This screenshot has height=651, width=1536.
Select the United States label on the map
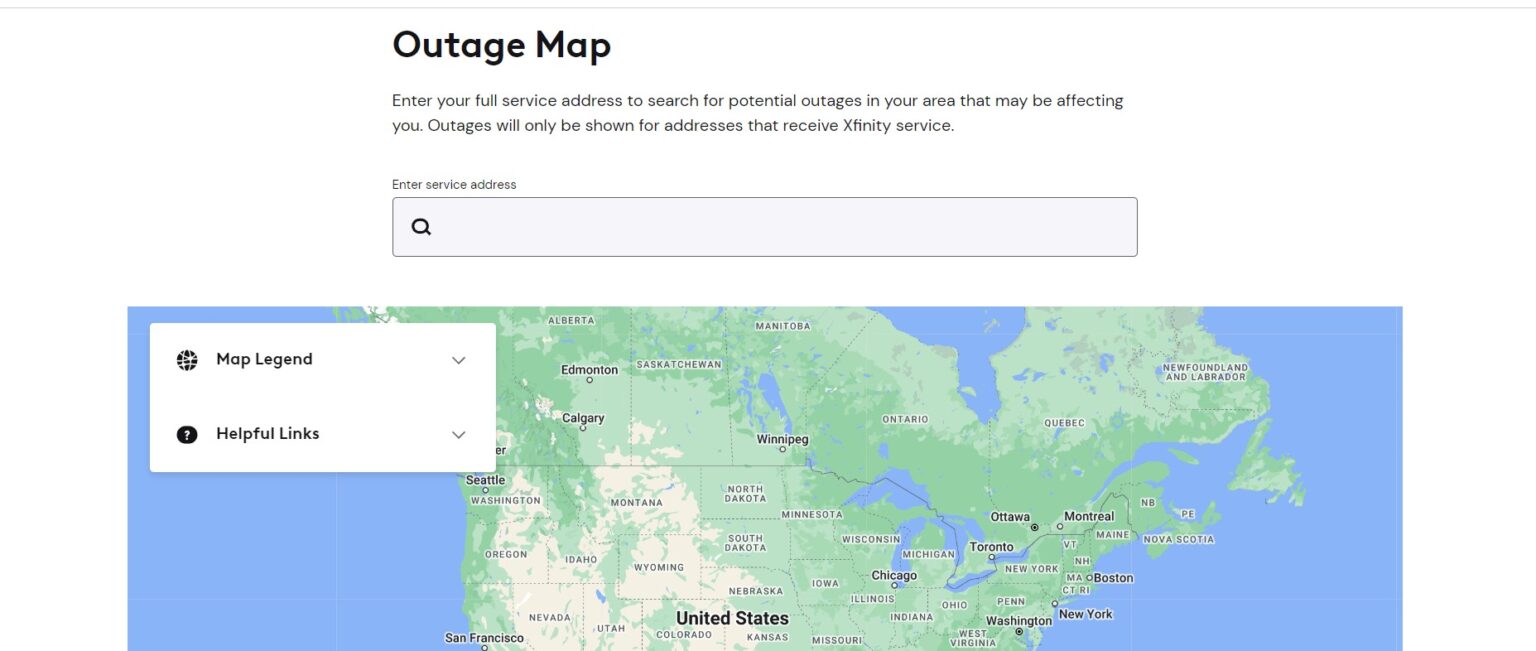click(x=733, y=618)
